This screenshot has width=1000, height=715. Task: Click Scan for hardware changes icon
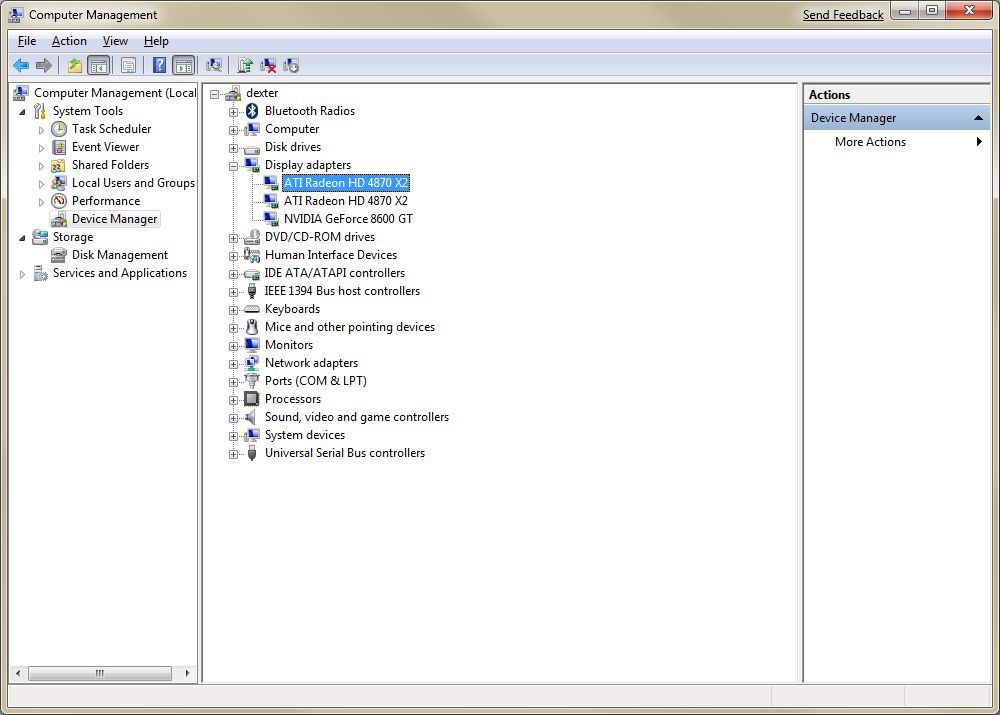[213, 66]
